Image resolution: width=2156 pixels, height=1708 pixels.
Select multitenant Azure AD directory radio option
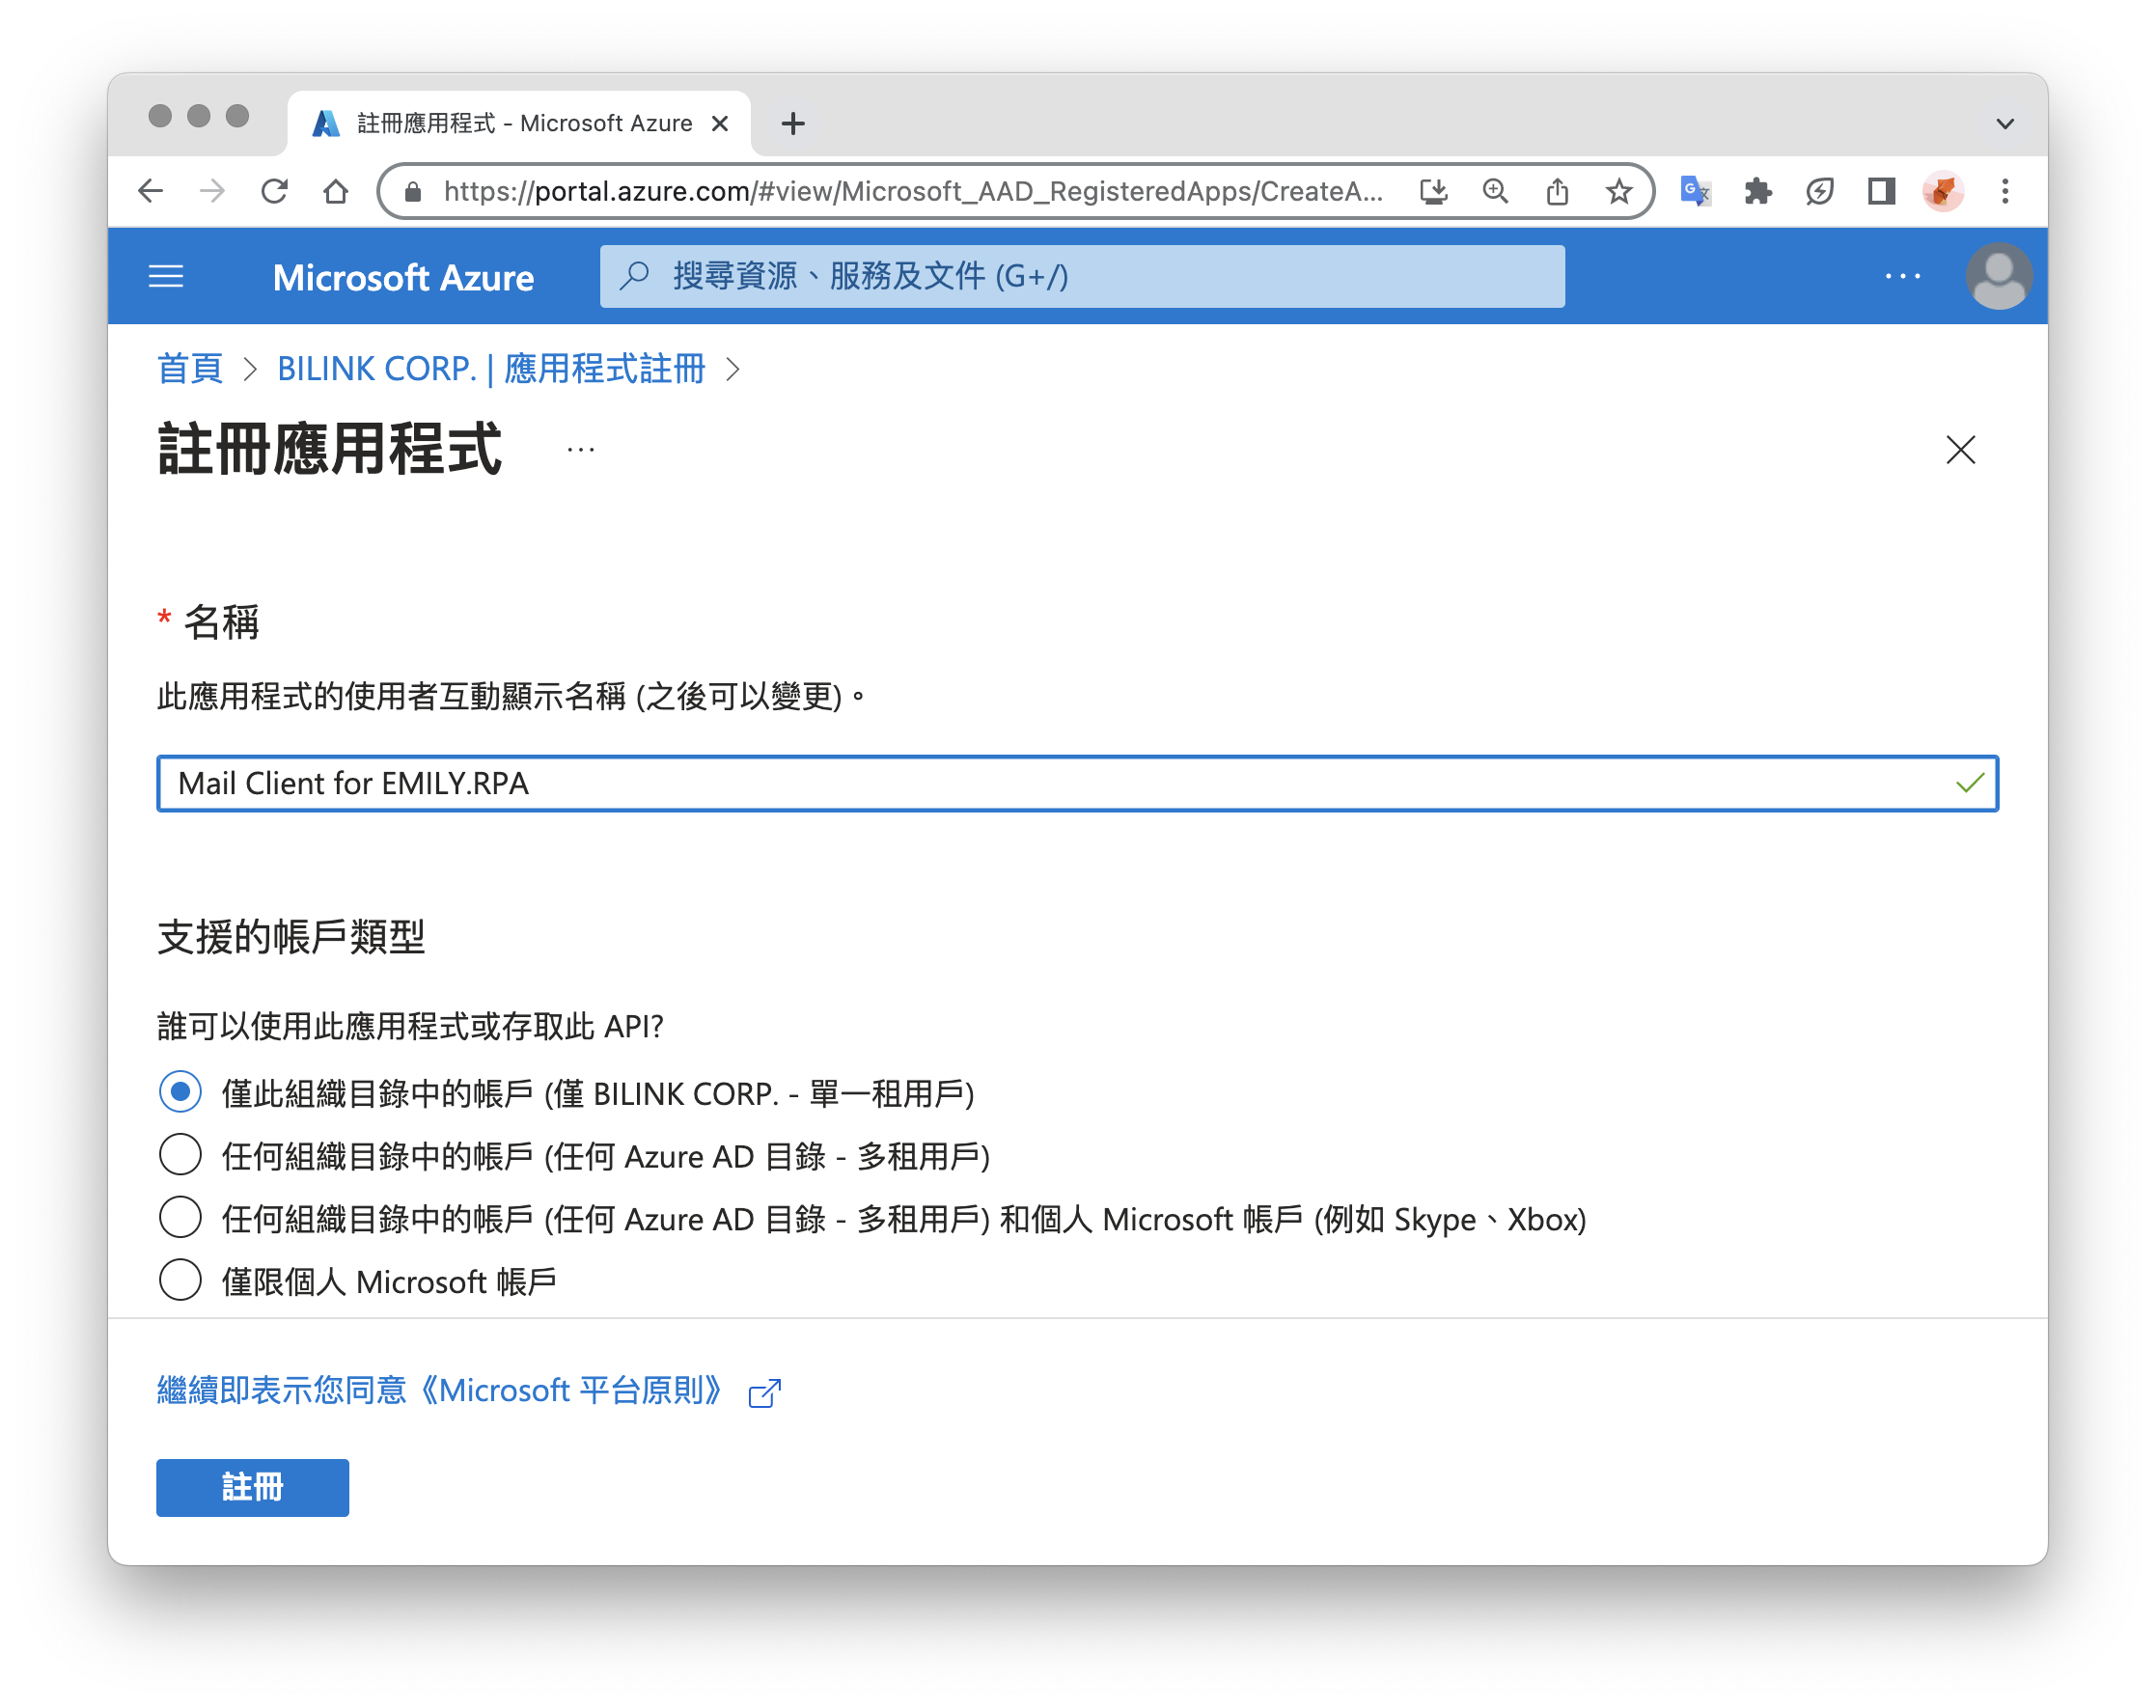pyautogui.click(x=181, y=1155)
